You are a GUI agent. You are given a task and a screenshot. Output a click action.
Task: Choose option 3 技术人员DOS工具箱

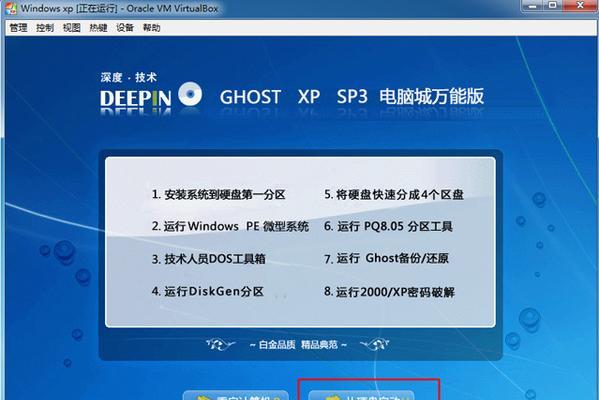209,259
